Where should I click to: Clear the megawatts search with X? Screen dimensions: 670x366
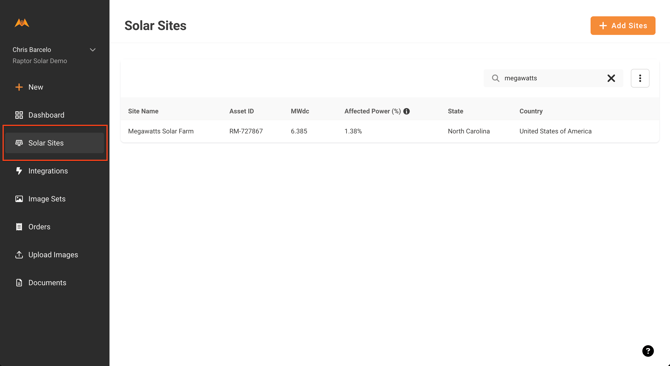tap(611, 78)
